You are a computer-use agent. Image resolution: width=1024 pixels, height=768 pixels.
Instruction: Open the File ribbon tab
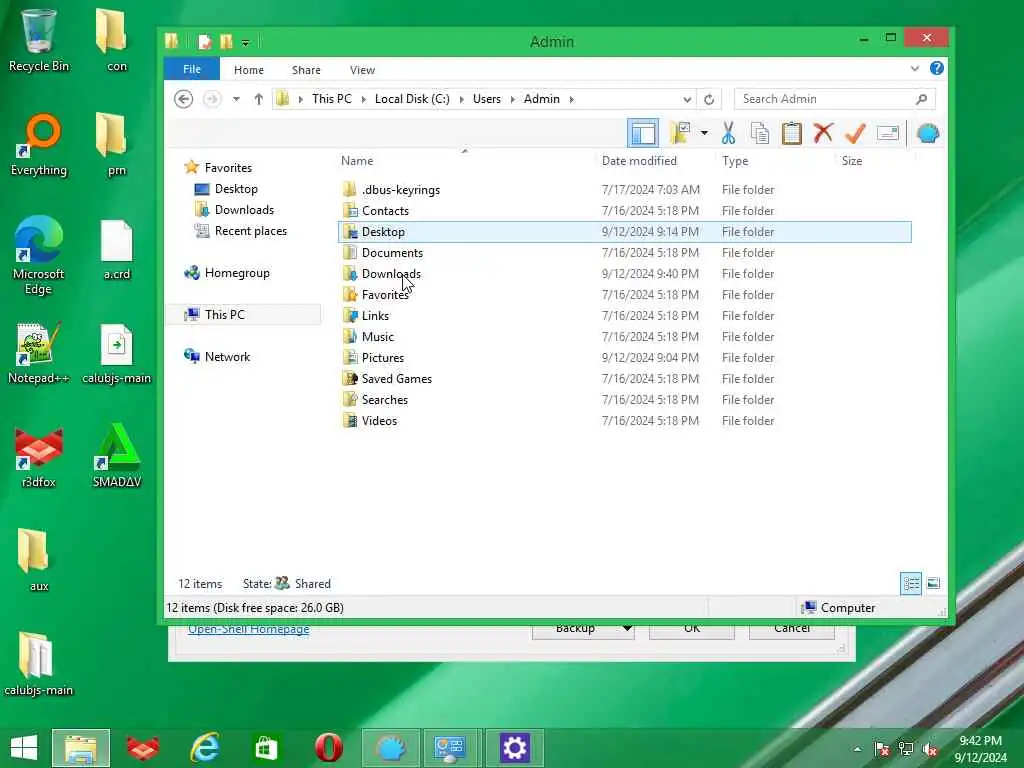[192, 69]
